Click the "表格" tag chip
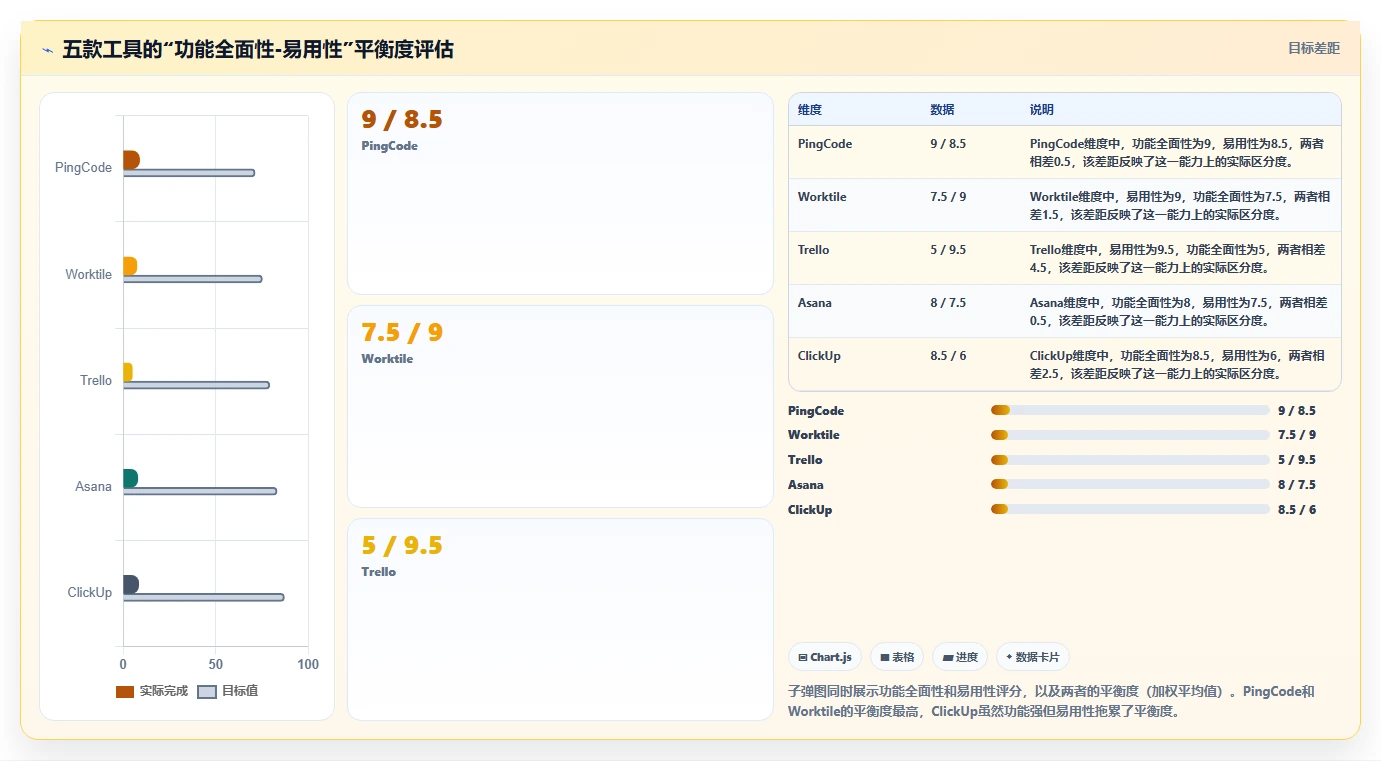 [897, 657]
